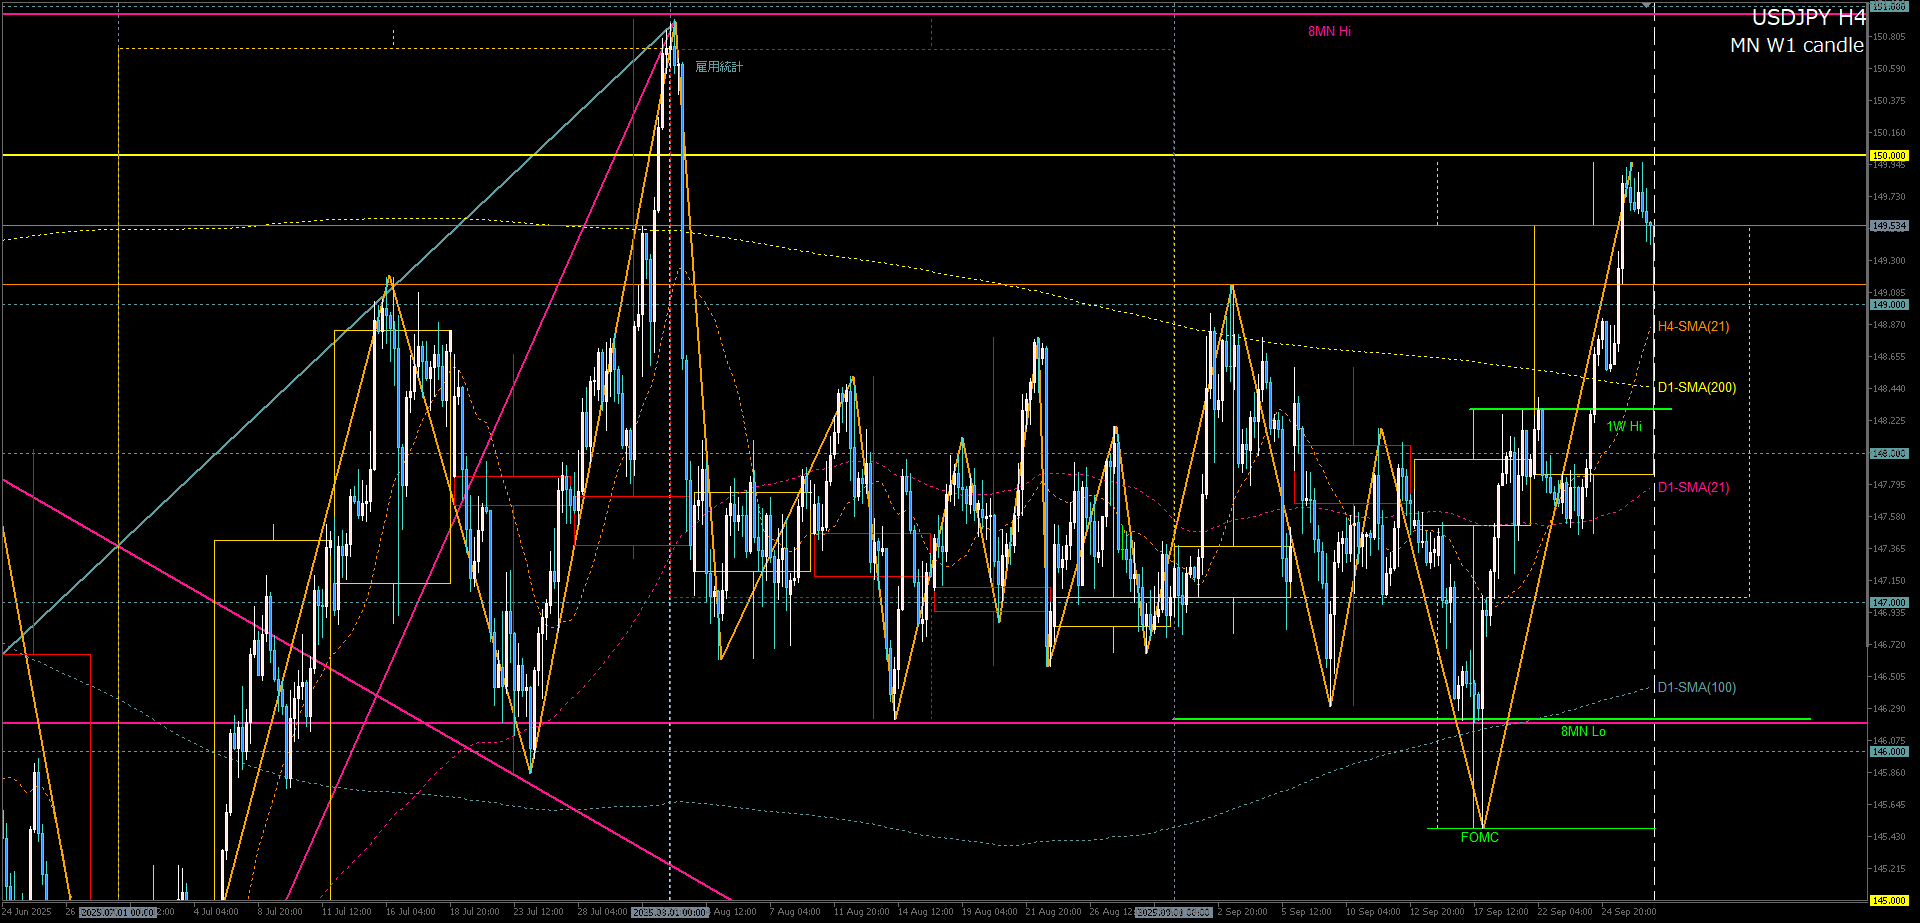The height and width of the screenshot is (923, 1920).
Task: Click the 24 Sep 20:00 time axis label
Action: (1628, 912)
